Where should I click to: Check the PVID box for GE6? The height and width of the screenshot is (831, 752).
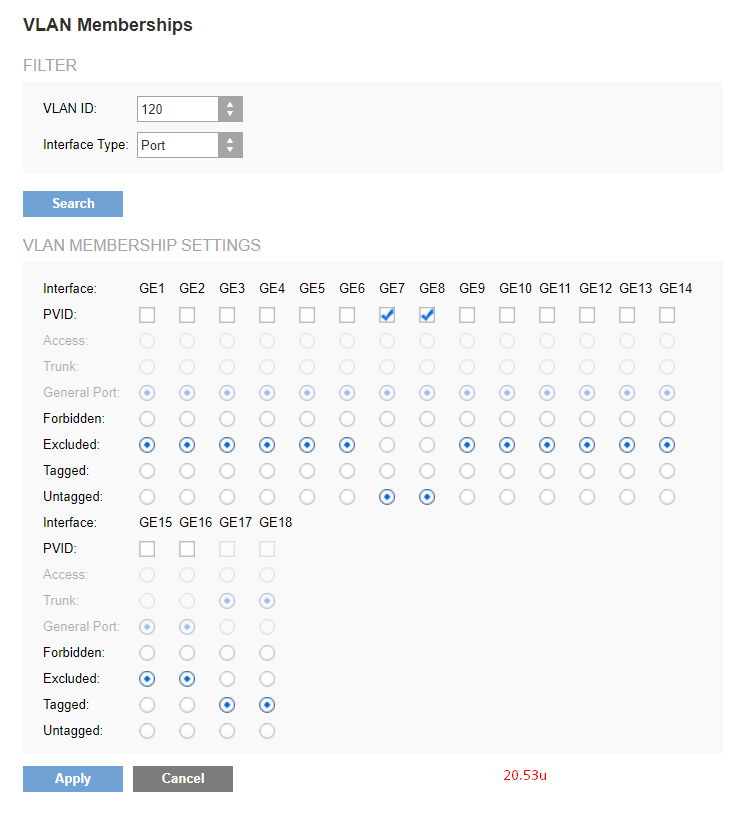pos(347,315)
